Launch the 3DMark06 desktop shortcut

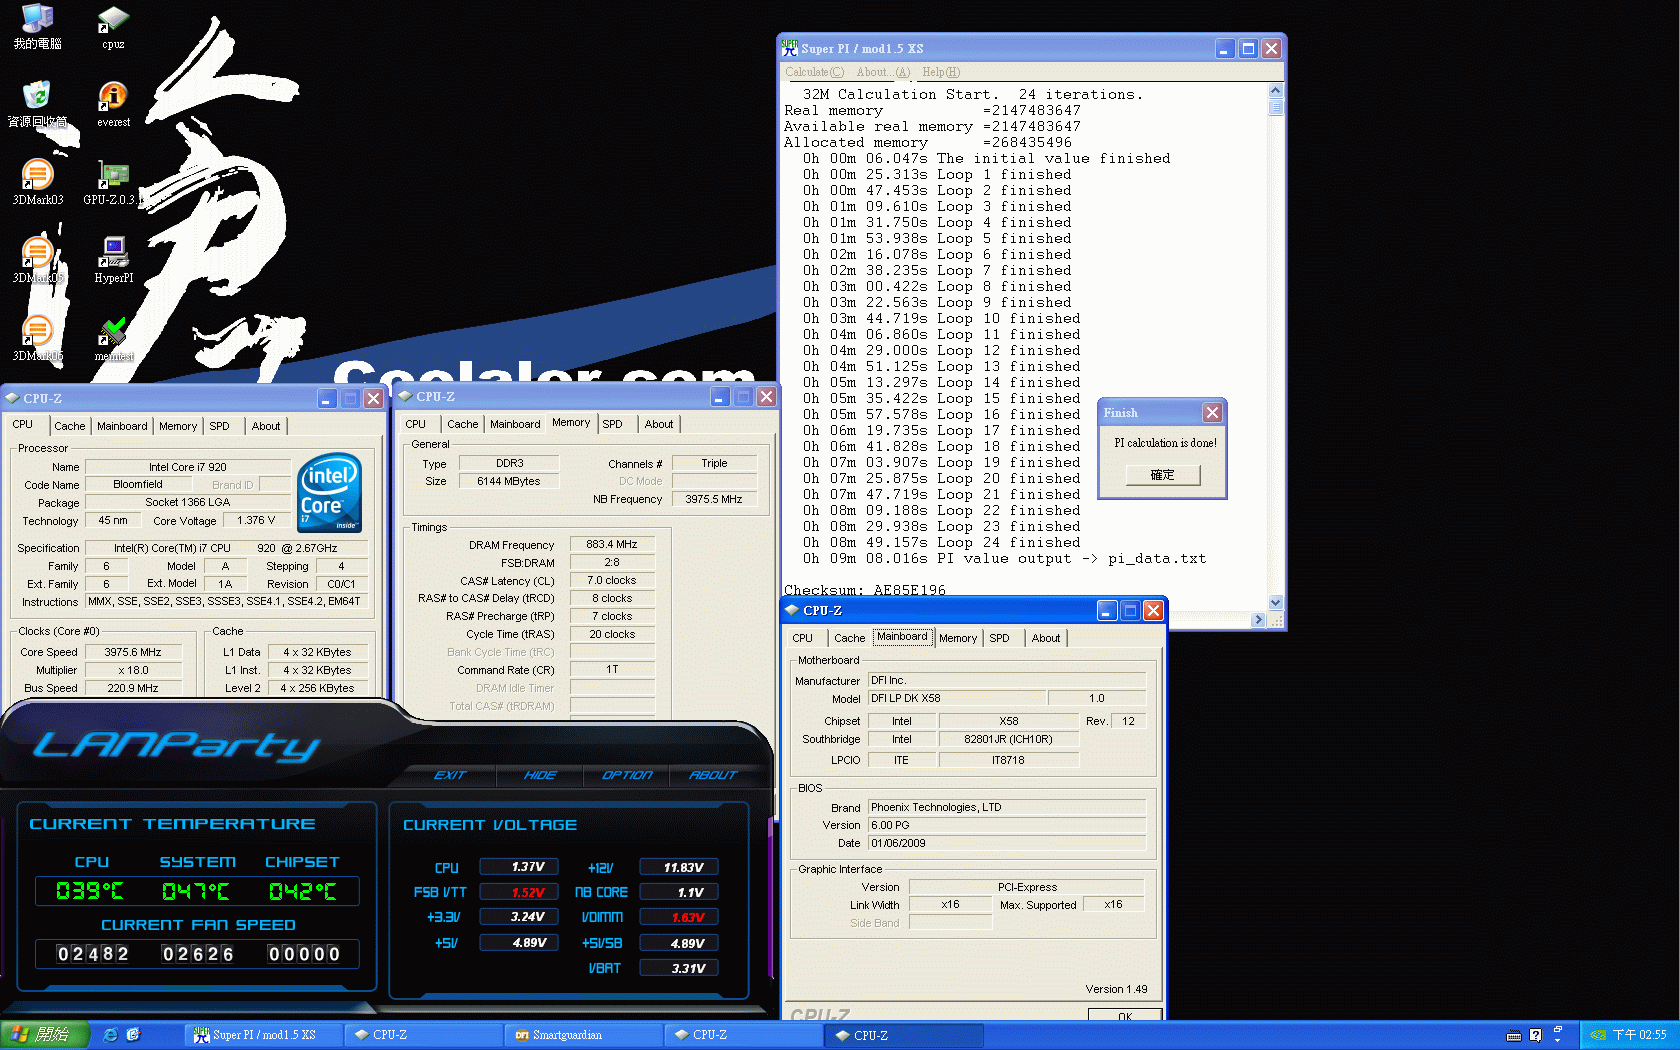coord(37,339)
